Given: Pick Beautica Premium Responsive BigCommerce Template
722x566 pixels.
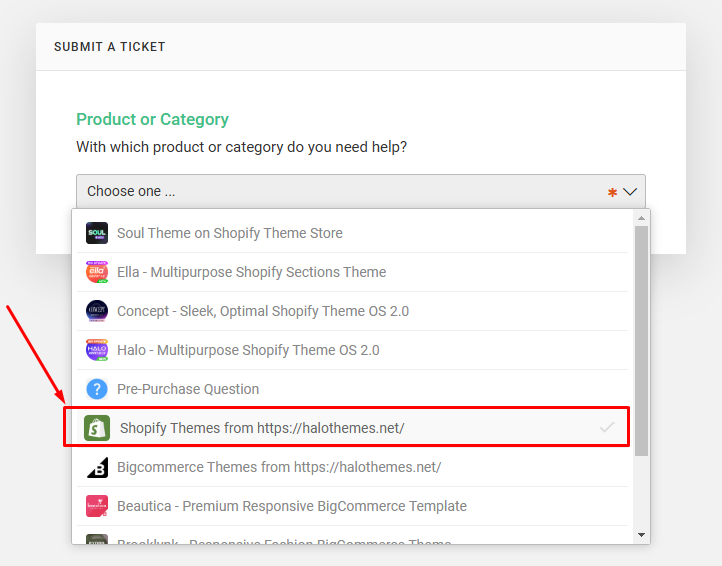Looking at the screenshot, I should click(x=352, y=506).
